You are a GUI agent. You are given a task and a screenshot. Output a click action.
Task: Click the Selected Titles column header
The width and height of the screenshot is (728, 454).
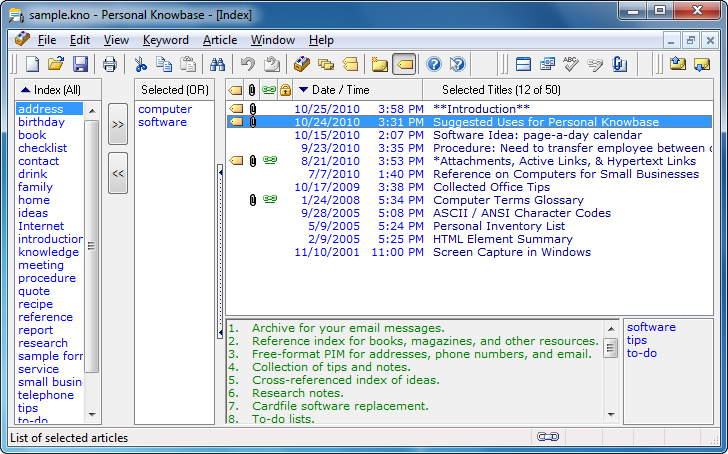click(568, 90)
